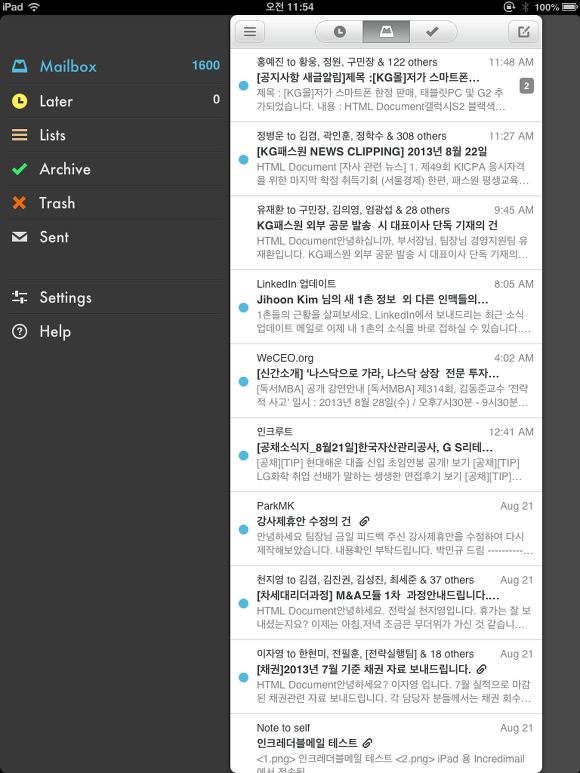Click the yellow Later clock icon

20,101
